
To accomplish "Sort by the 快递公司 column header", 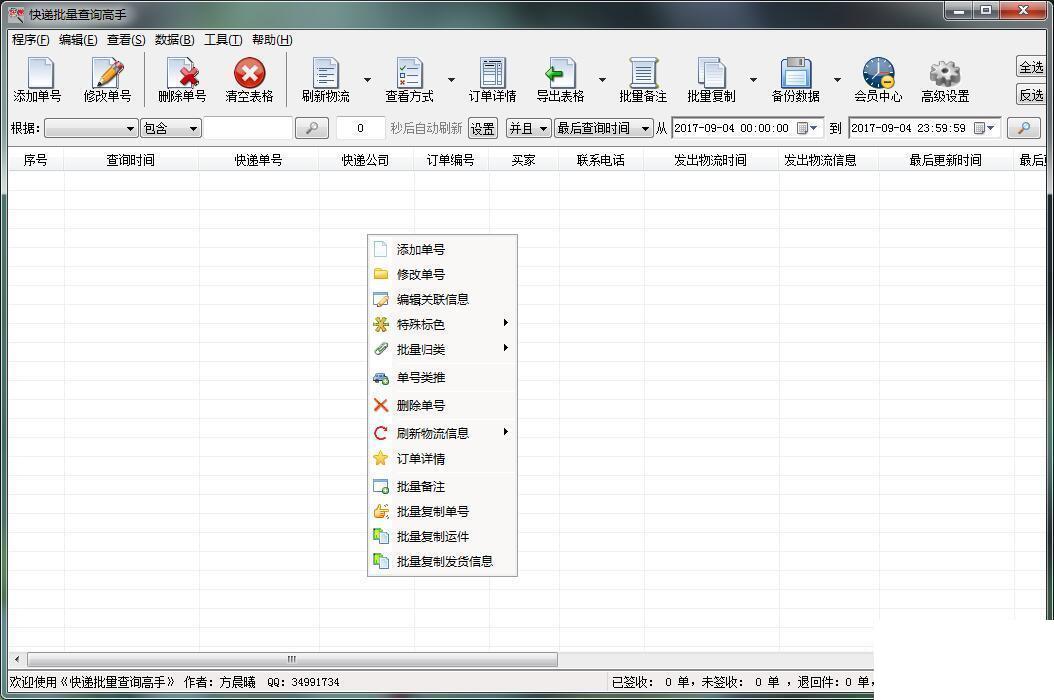I will tap(366, 160).
